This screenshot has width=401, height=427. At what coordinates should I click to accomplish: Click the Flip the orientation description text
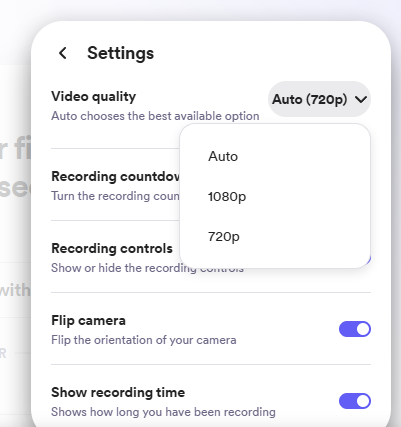click(144, 340)
